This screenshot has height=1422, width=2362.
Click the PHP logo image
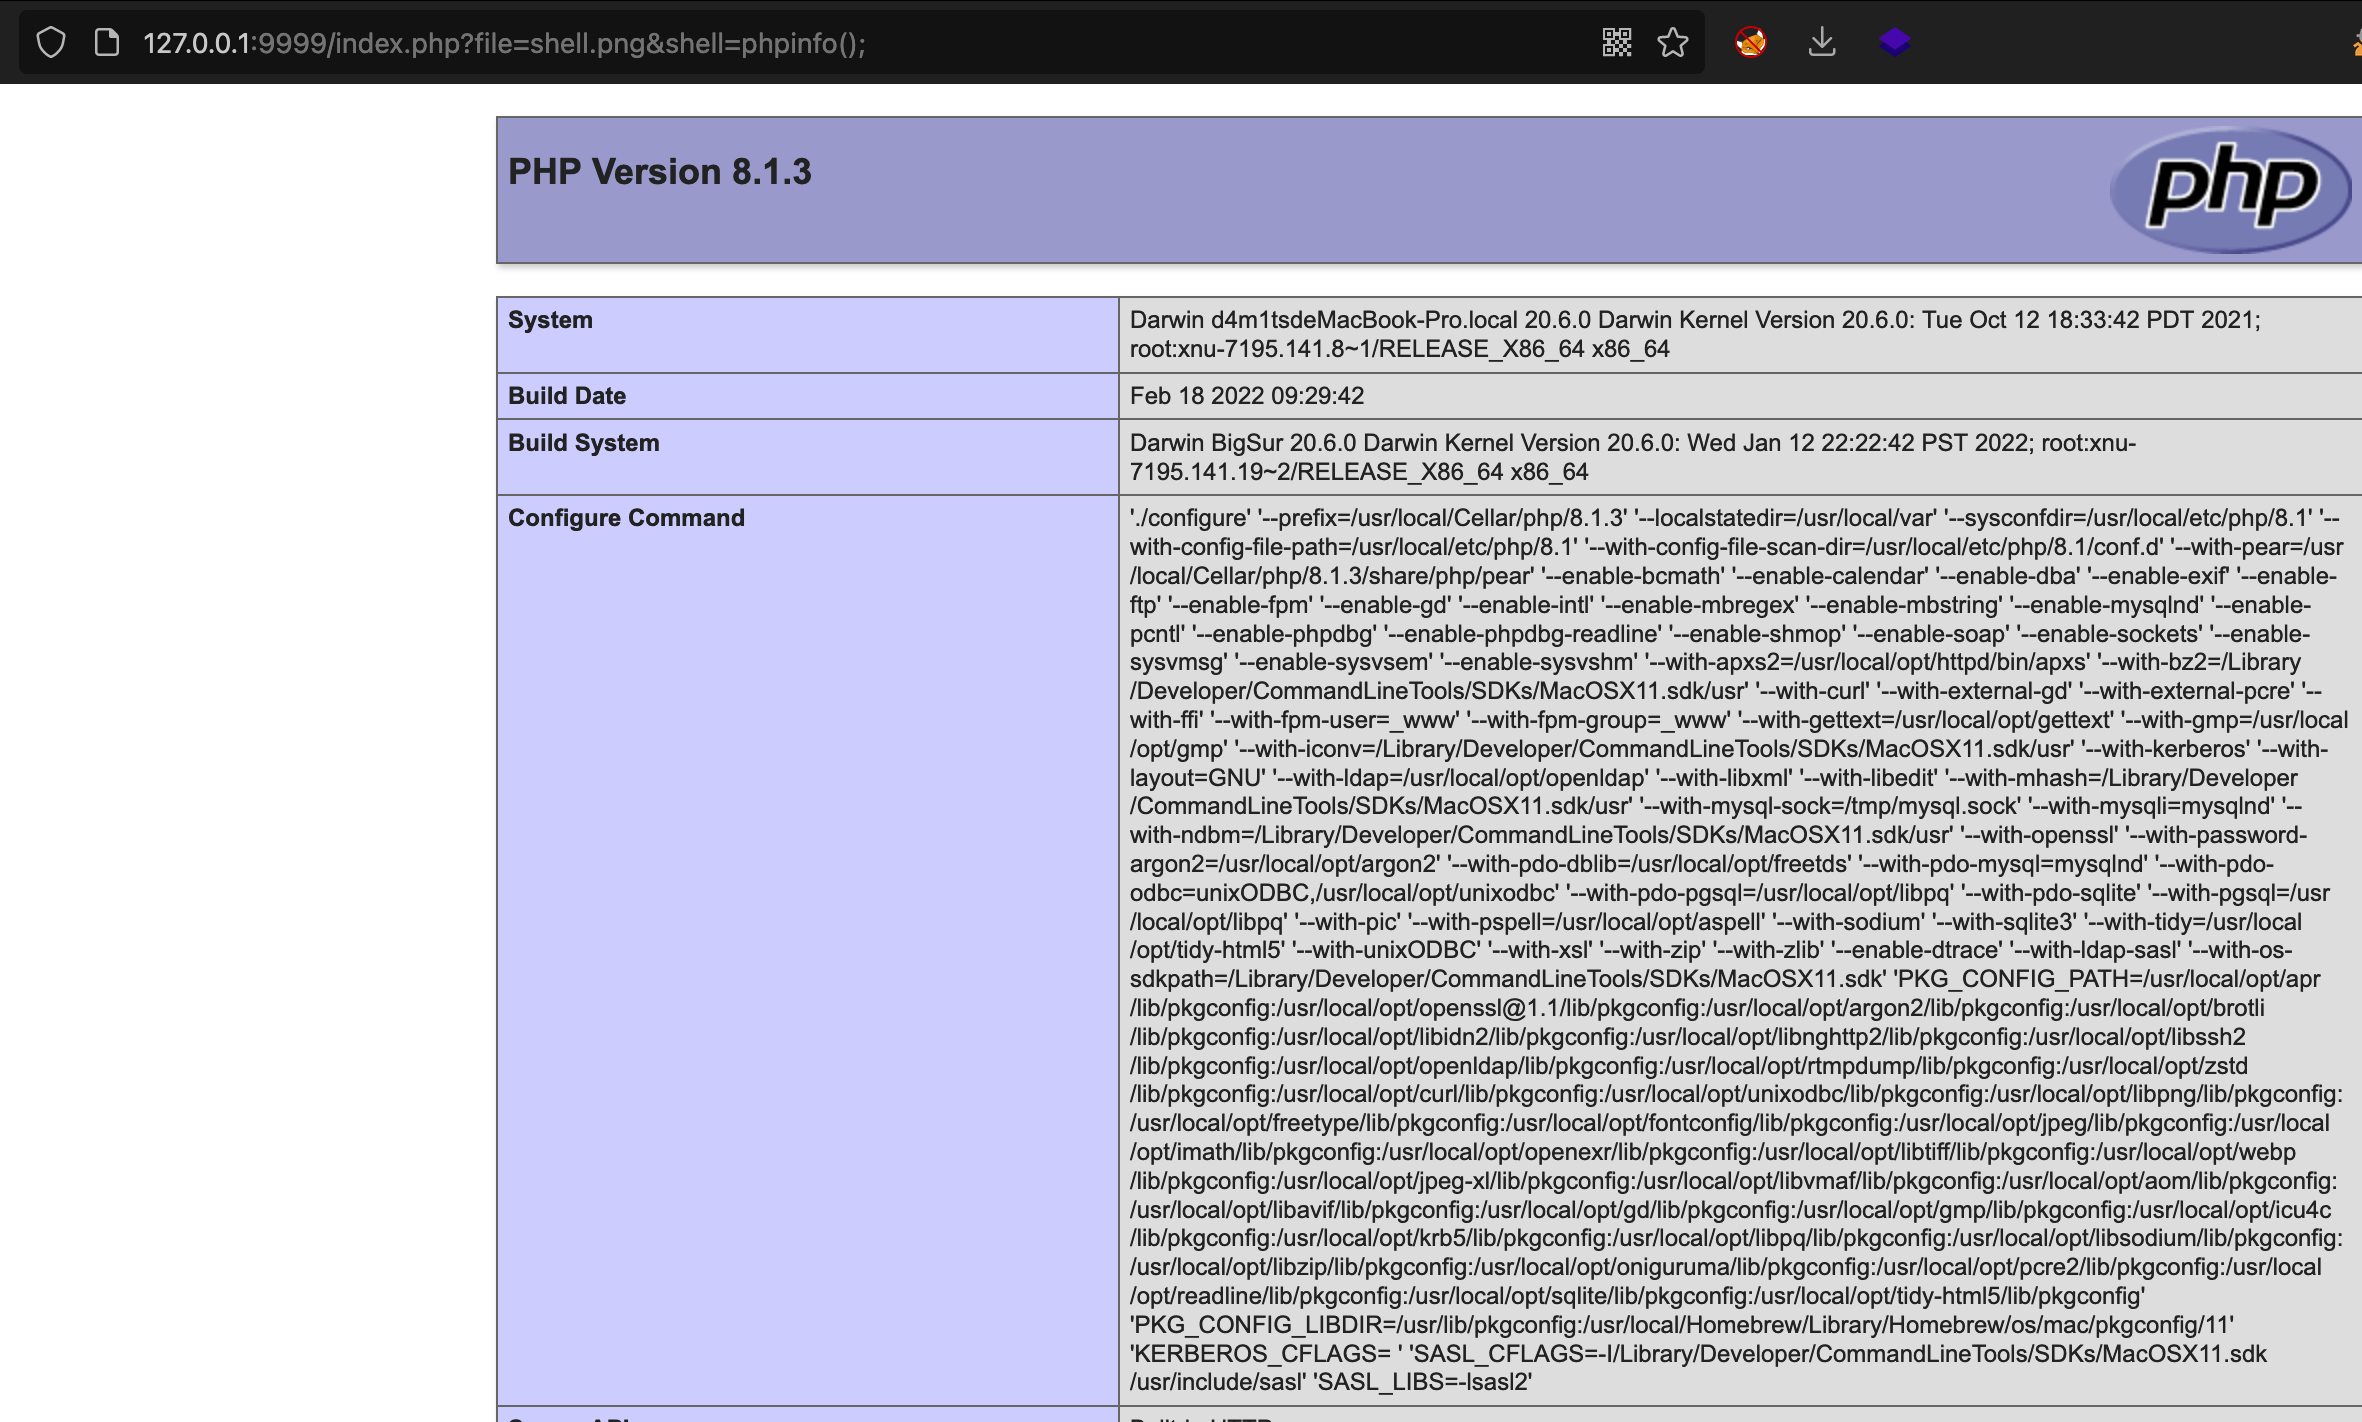pyautogui.click(x=2231, y=189)
